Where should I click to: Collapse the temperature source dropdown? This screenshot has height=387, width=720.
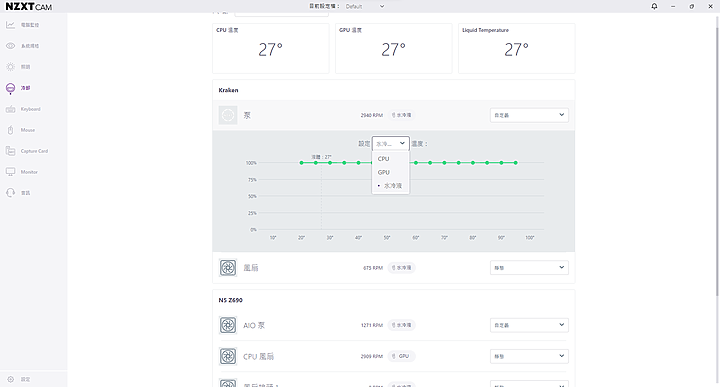tap(390, 144)
